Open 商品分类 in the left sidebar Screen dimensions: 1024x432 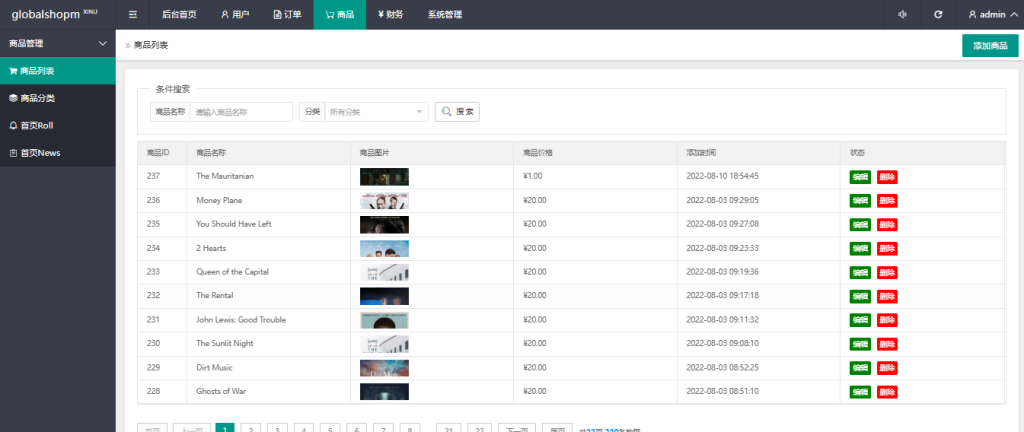58,98
